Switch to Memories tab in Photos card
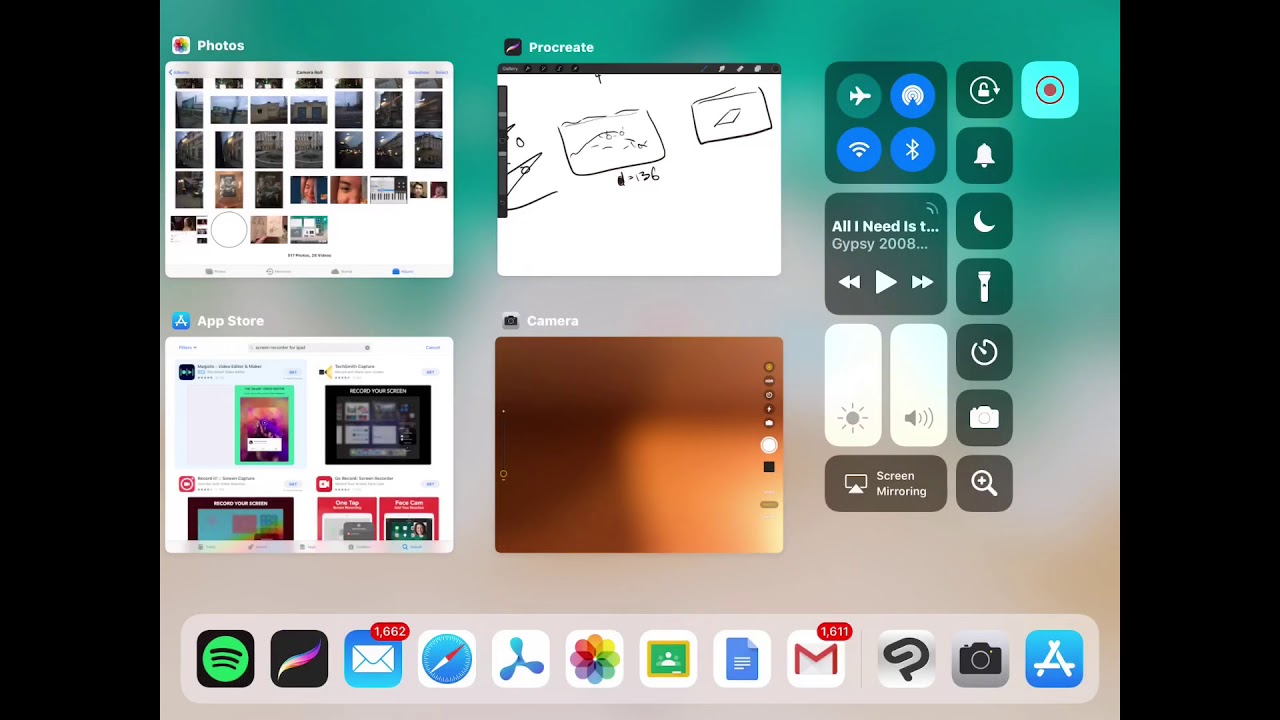This screenshot has width=1280, height=720. [278, 271]
